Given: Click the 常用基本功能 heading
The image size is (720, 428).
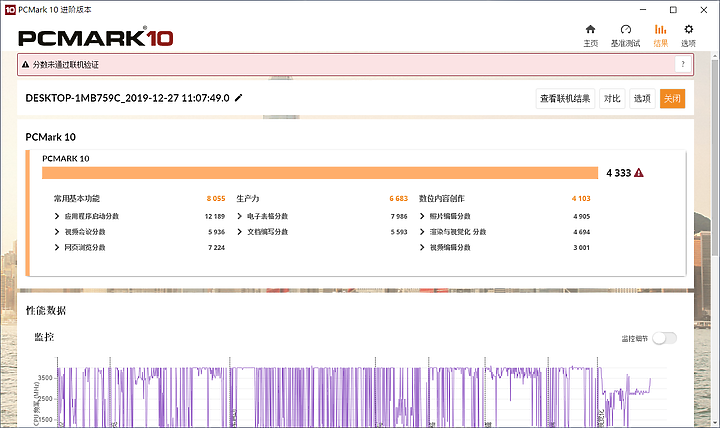Looking at the screenshot, I should (77, 198).
